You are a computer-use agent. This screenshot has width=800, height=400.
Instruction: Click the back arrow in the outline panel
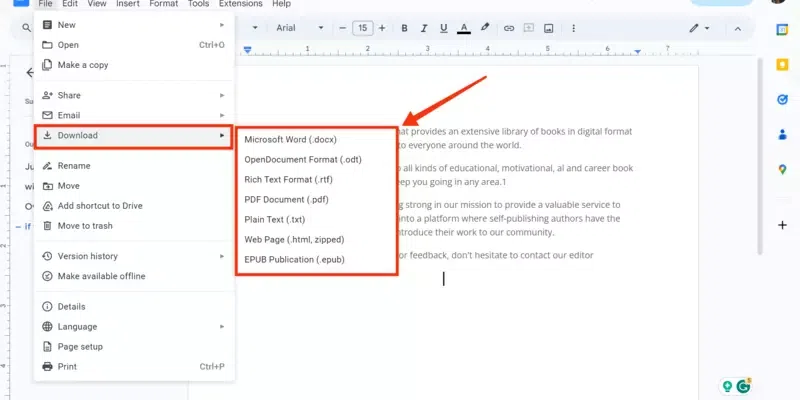click(x=30, y=73)
